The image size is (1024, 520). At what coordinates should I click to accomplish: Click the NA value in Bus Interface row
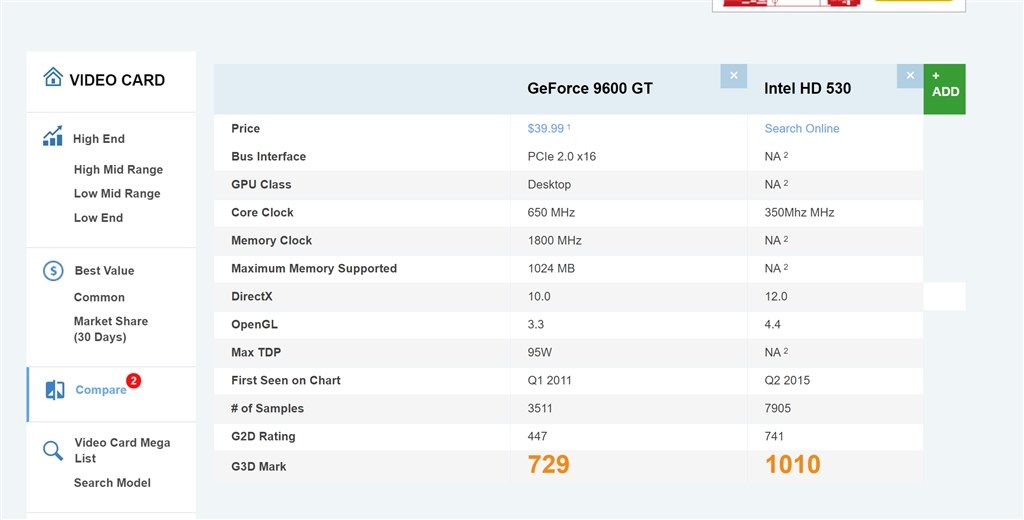coord(776,157)
